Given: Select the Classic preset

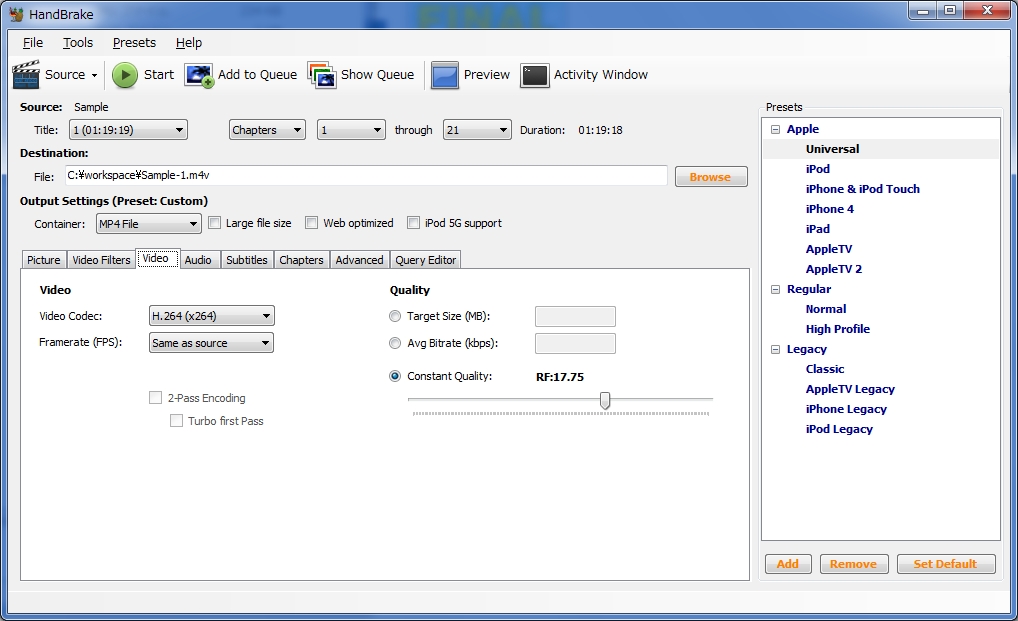Looking at the screenshot, I should coord(825,369).
